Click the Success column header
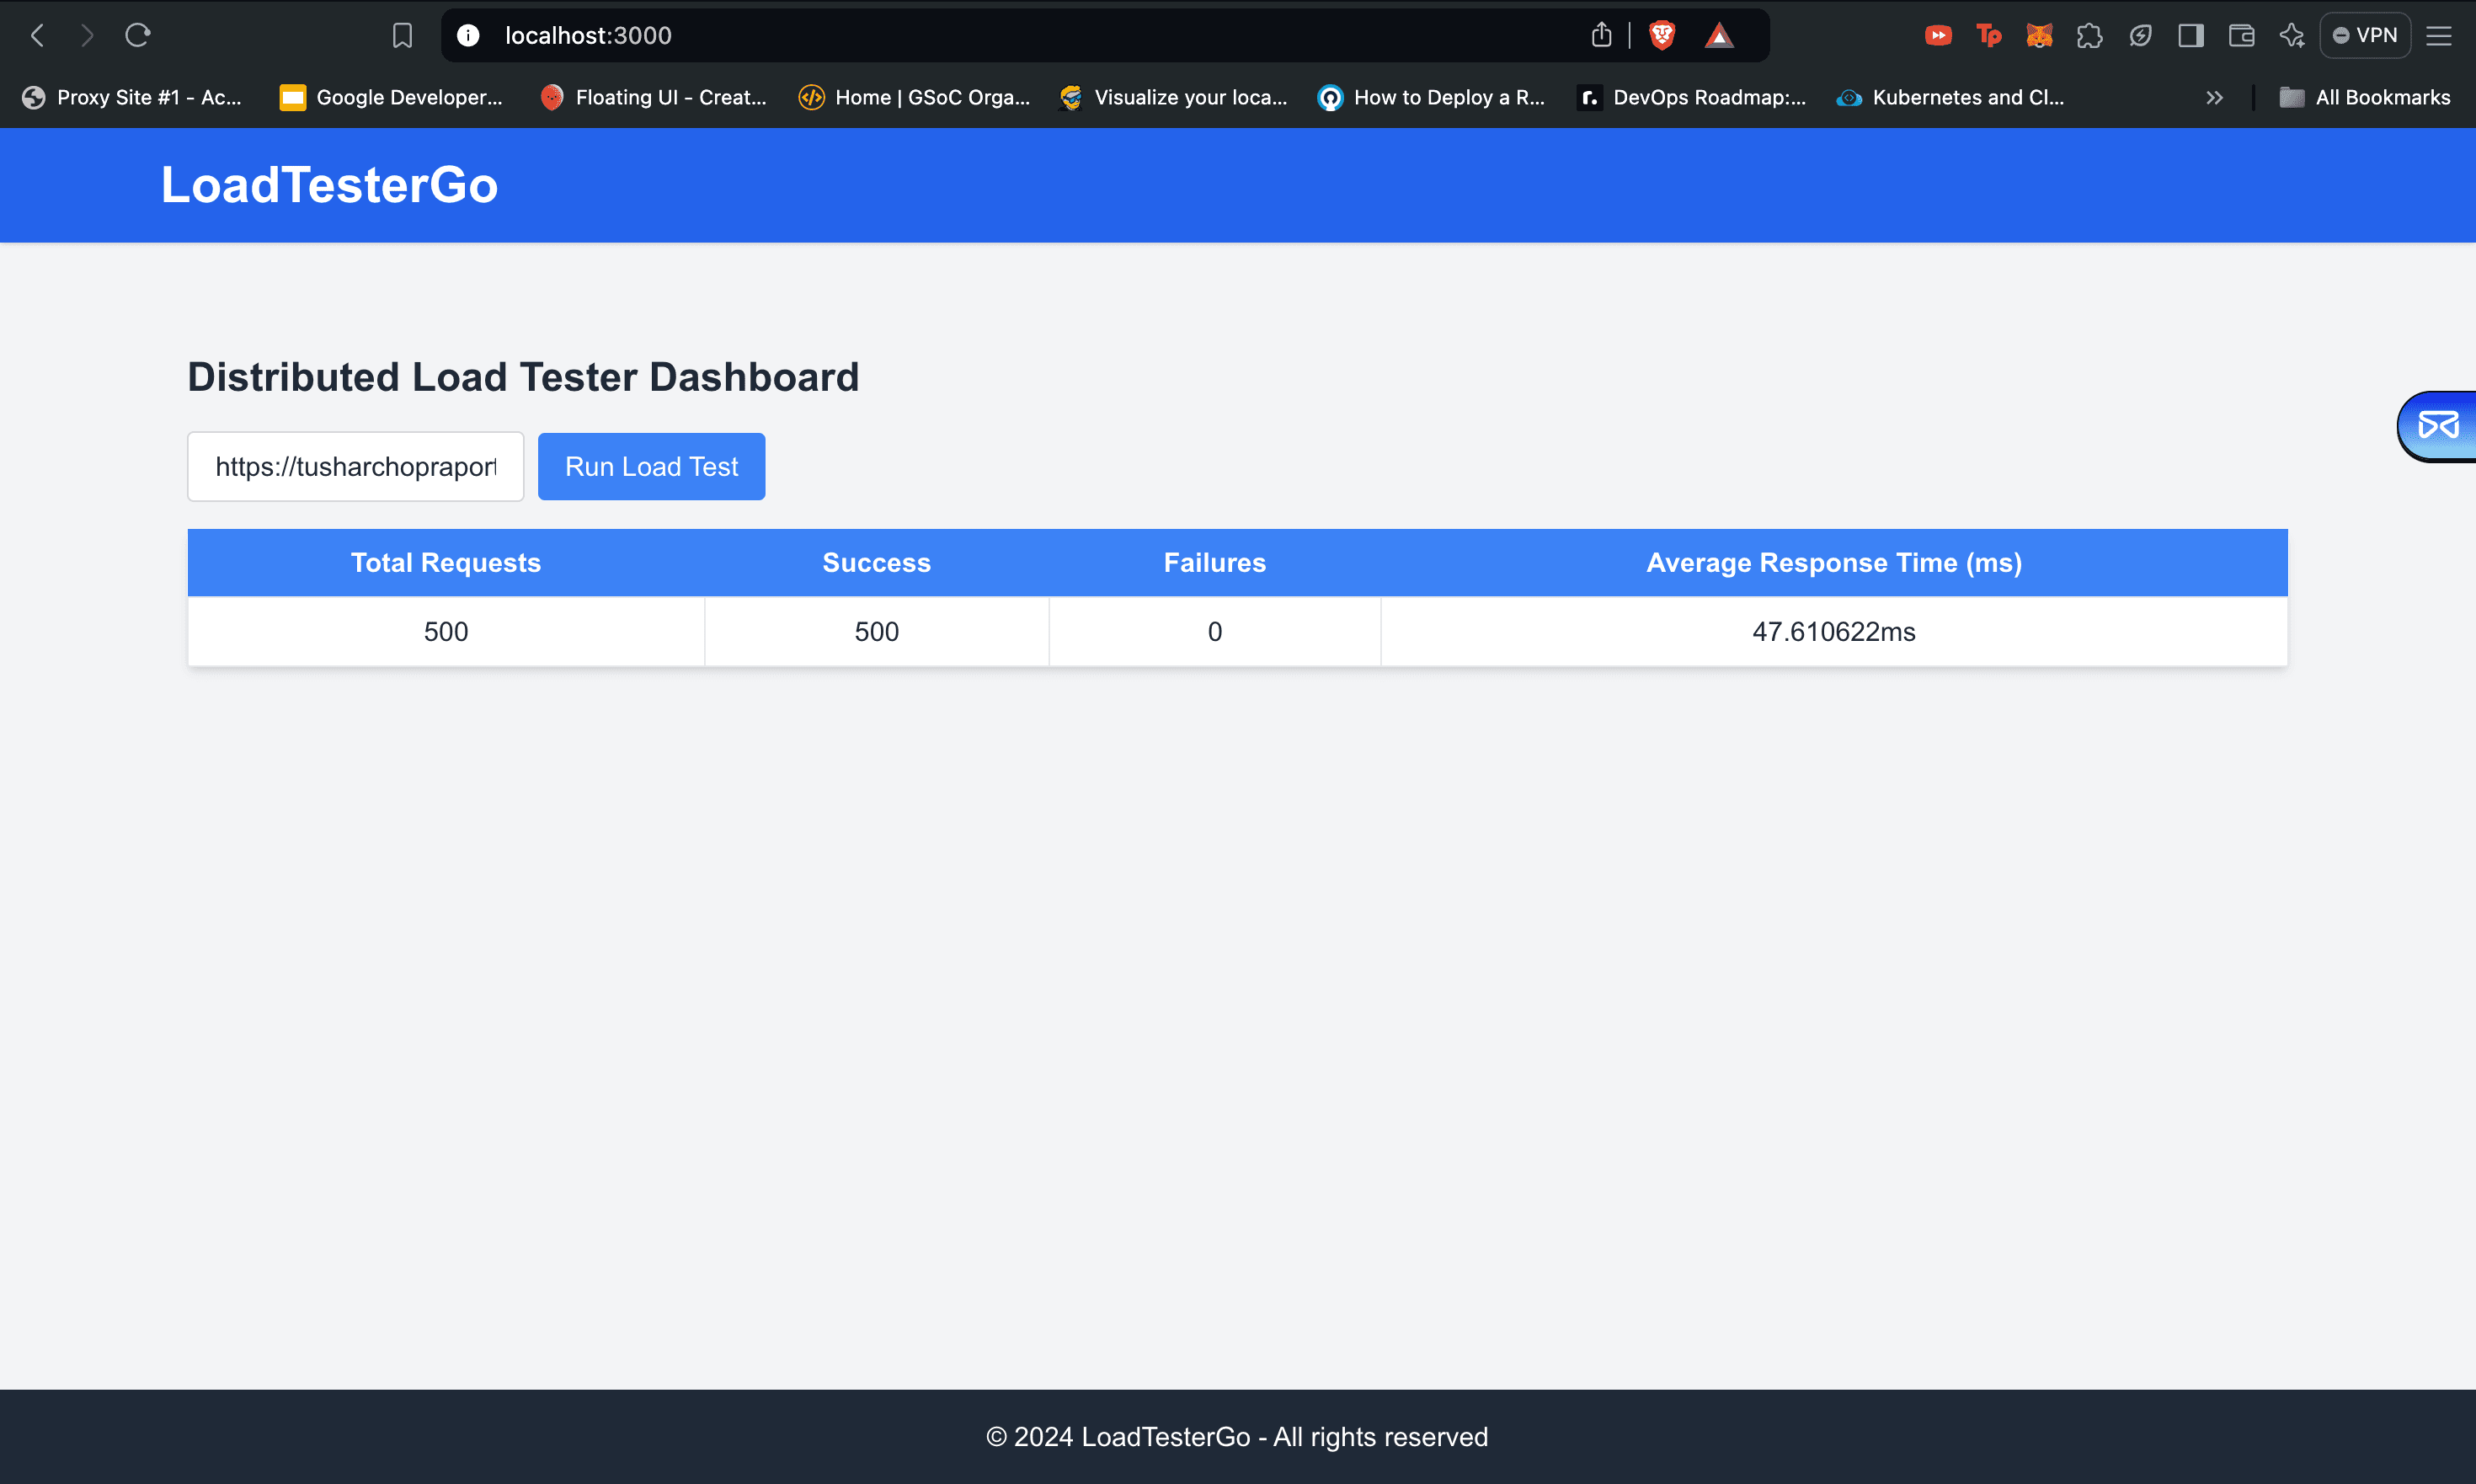The image size is (2476, 1484). [x=877, y=563]
